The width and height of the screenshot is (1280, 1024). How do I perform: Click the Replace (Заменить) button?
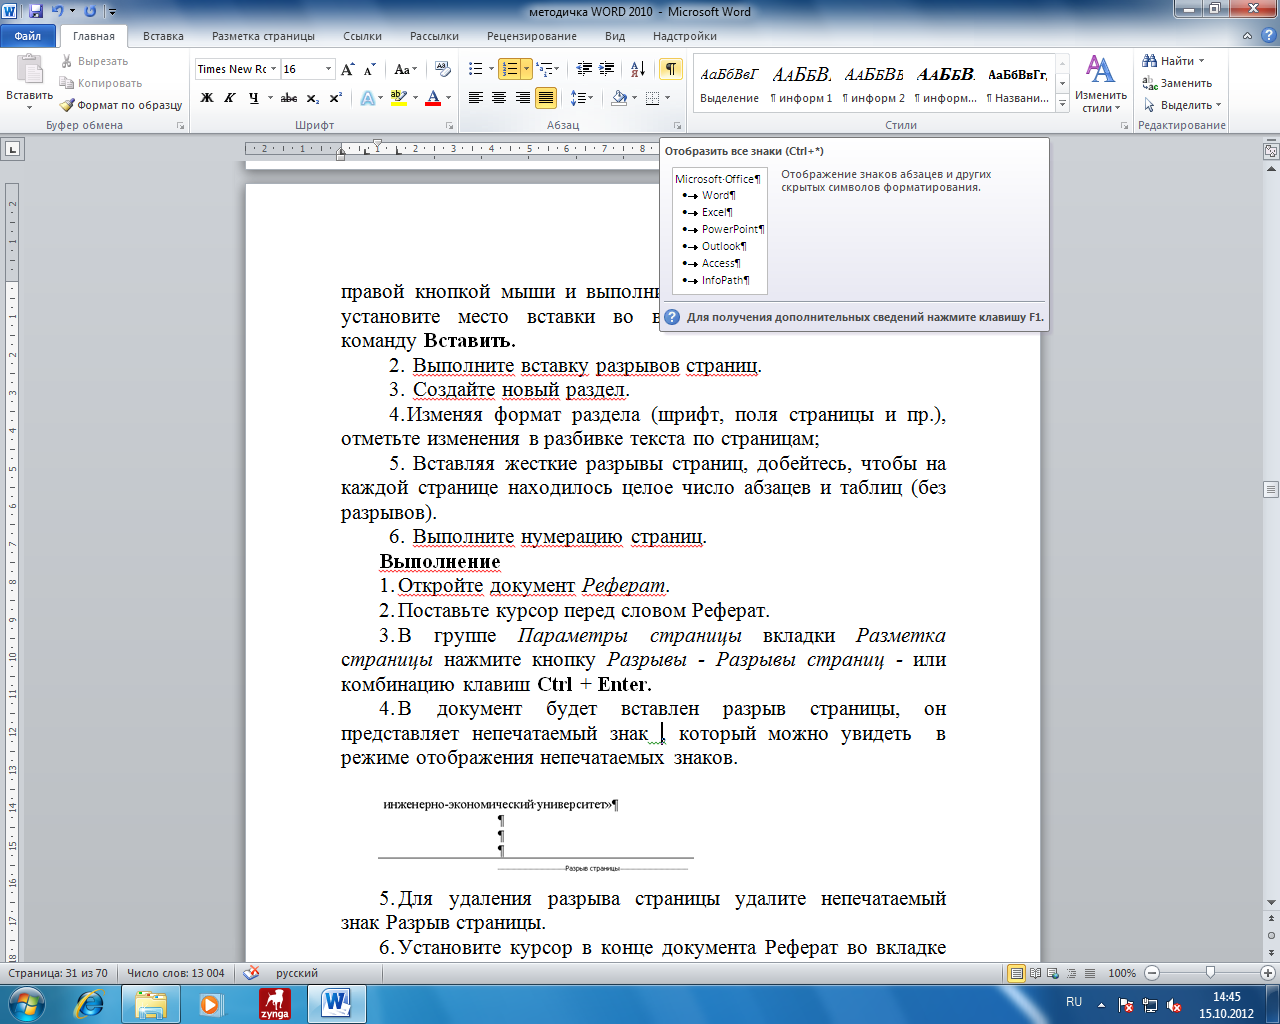pos(1178,83)
